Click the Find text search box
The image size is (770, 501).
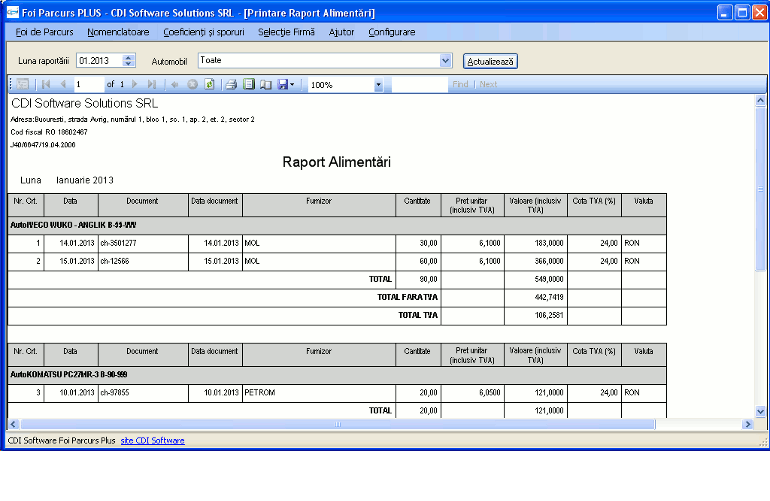click(x=419, y=85)
